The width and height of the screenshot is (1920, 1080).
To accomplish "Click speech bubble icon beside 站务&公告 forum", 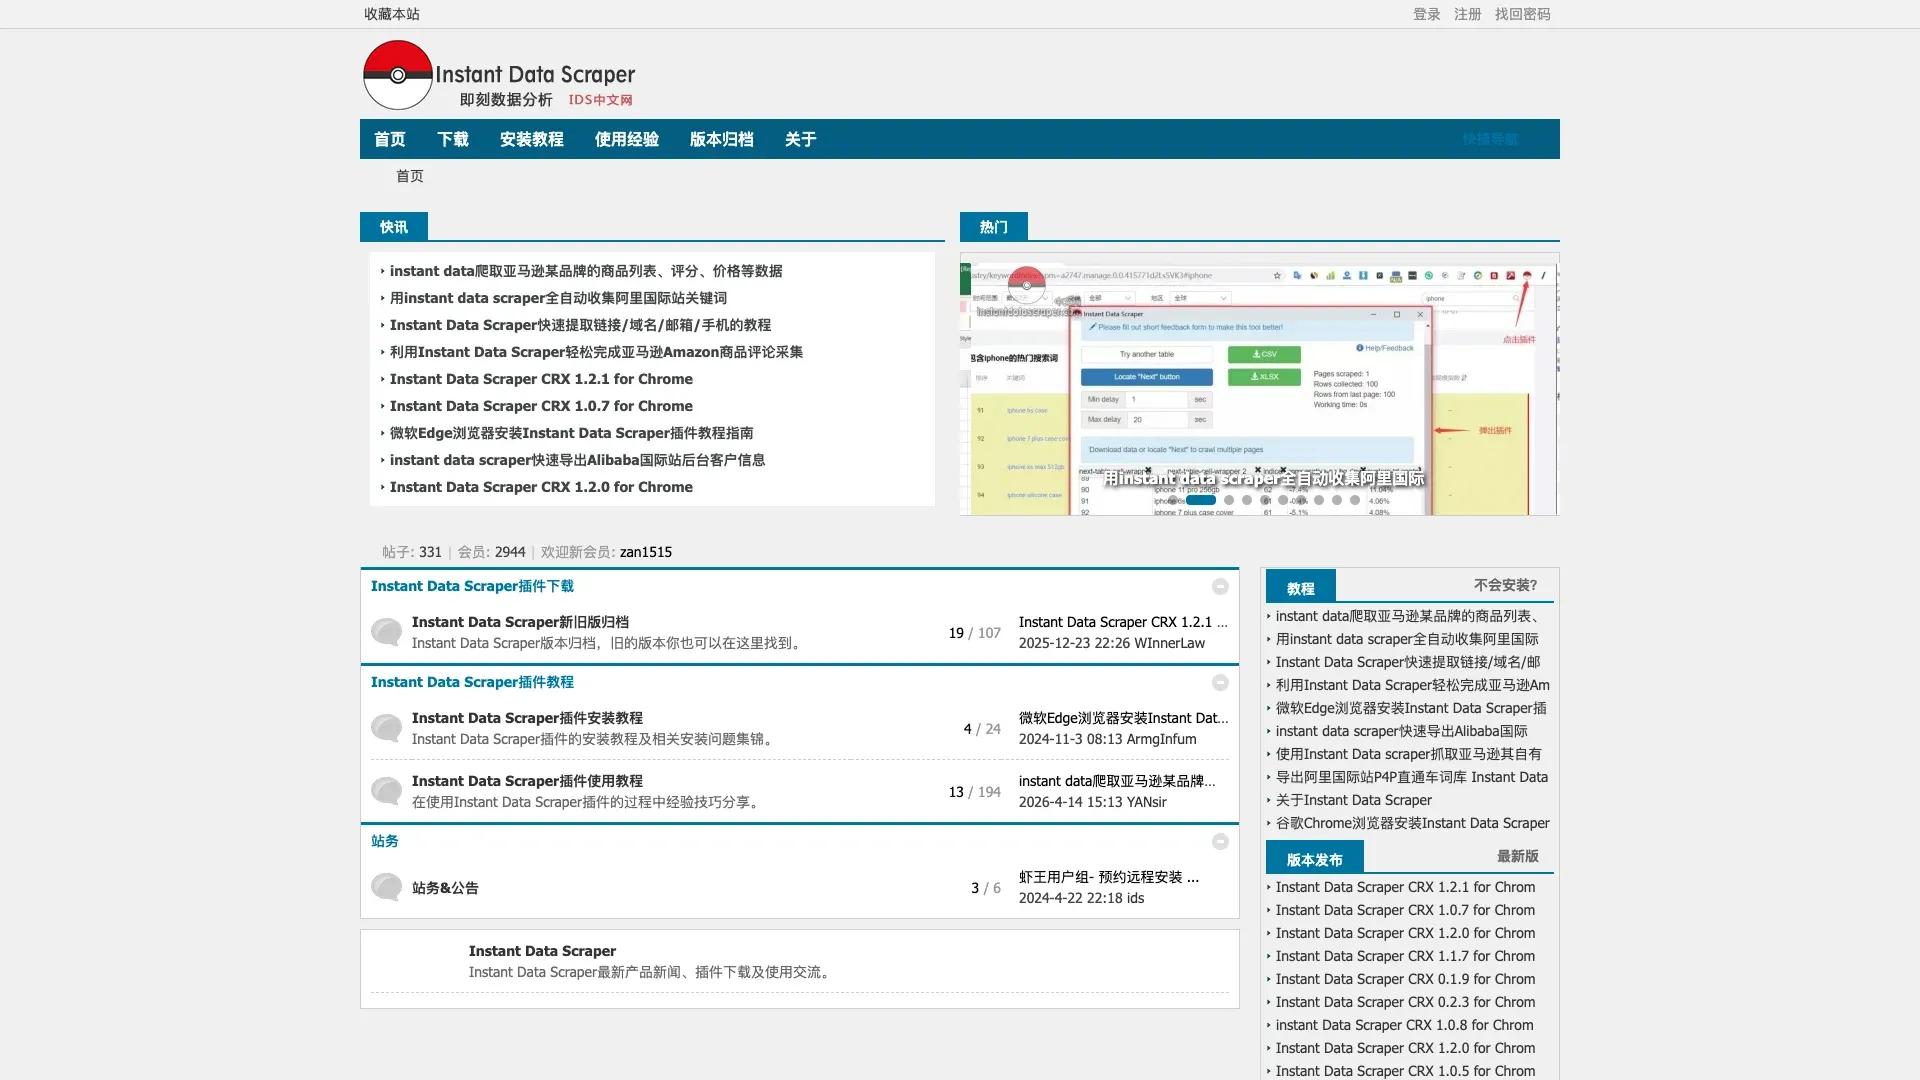I will point(386,887).
